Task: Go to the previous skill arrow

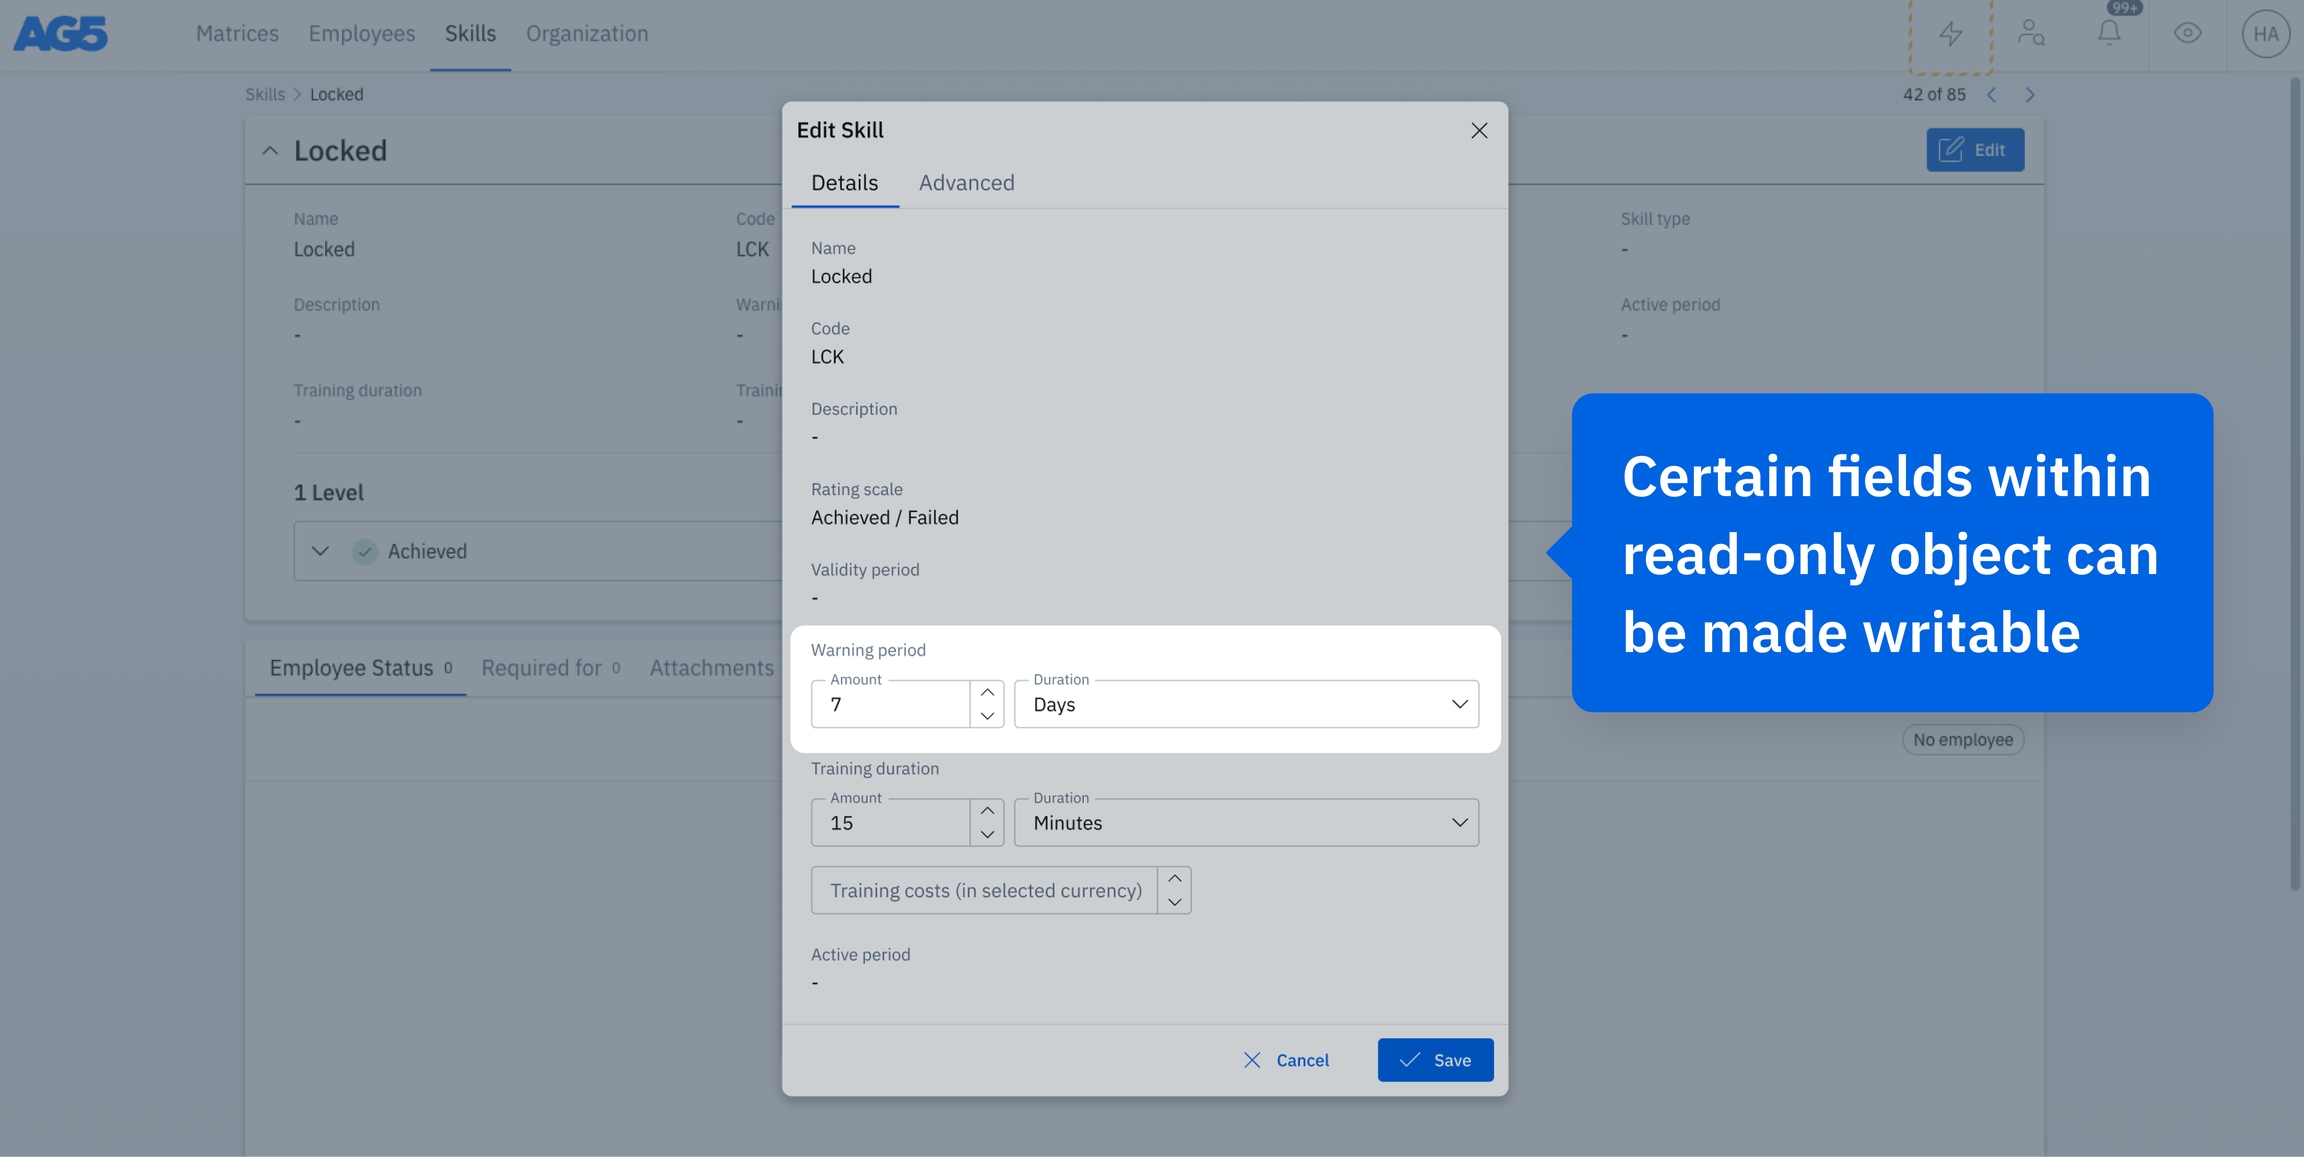Action: pyautogui.click(x=1991, y=95)
